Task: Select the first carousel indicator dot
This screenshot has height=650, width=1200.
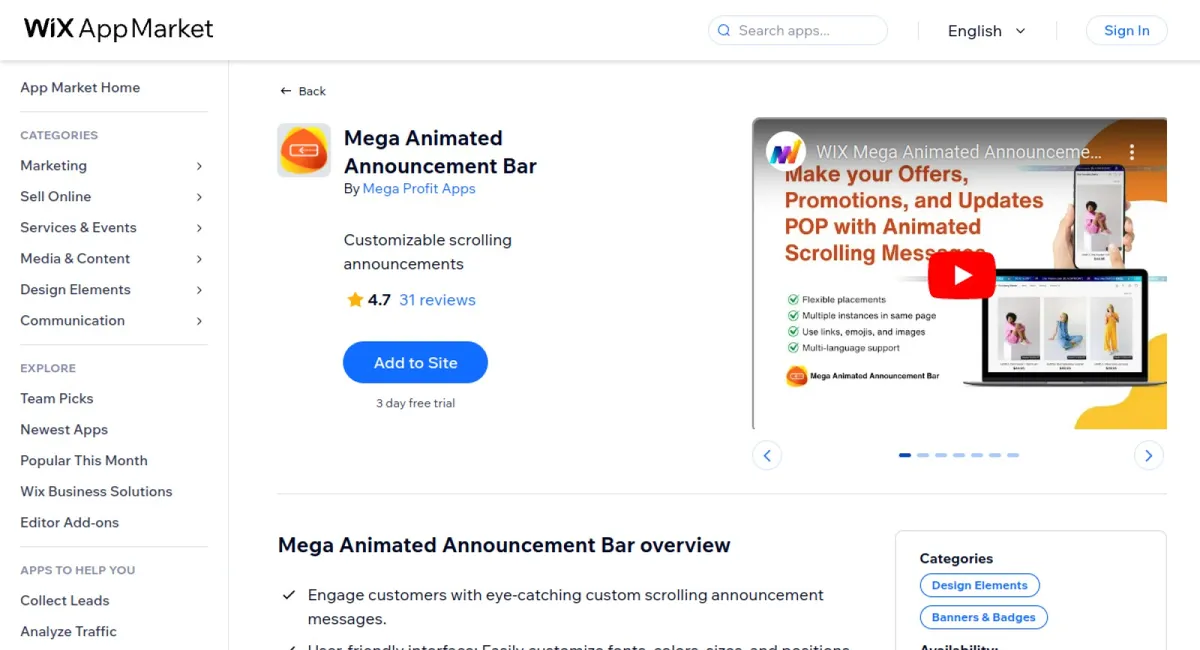Action: [x=905, y=455]
